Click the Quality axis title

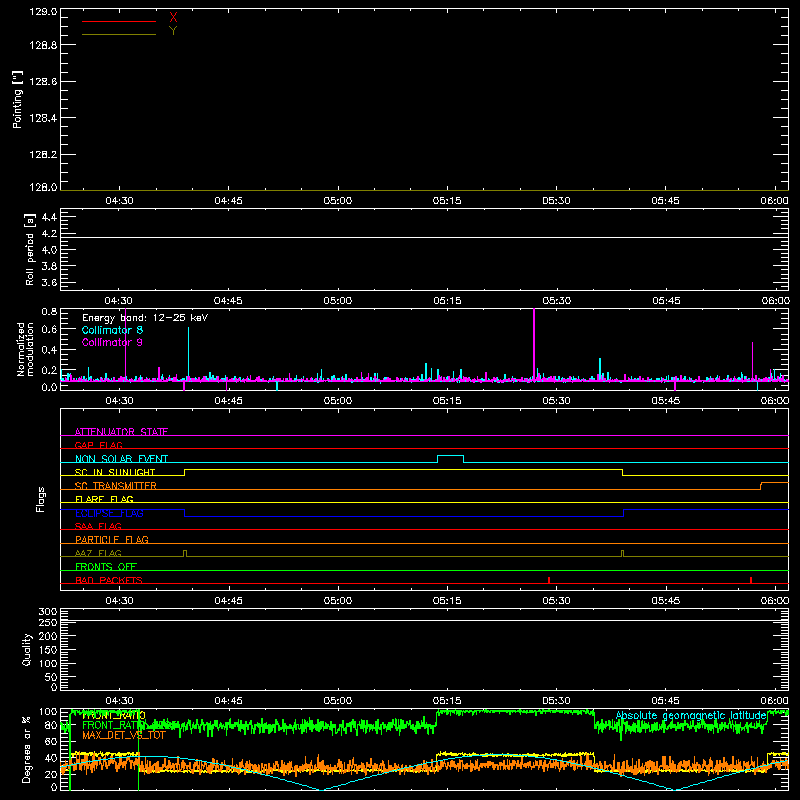pyautogui.click(x=27, y=649)
